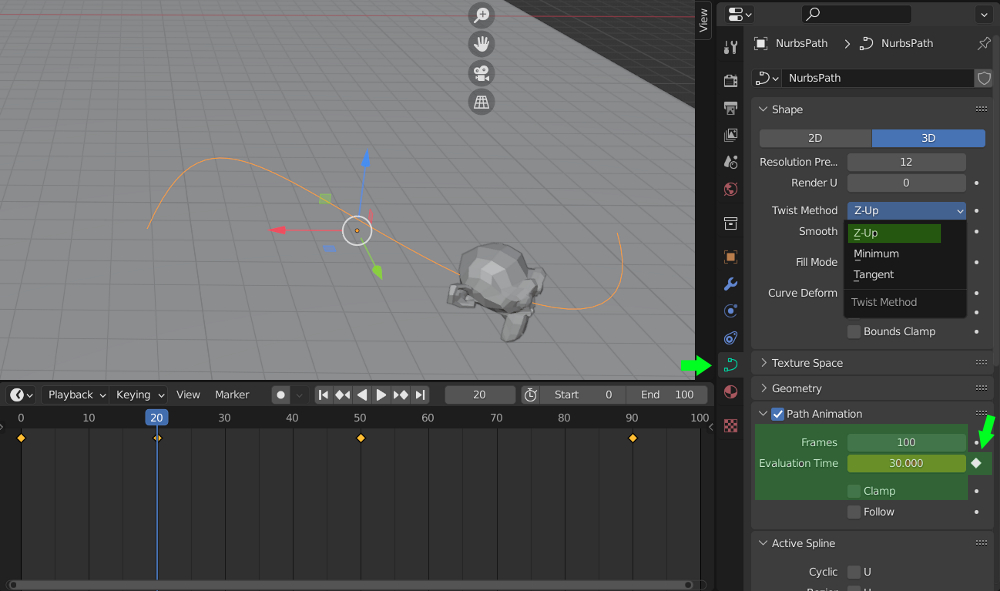Open the Collection properties box icon

731,223
